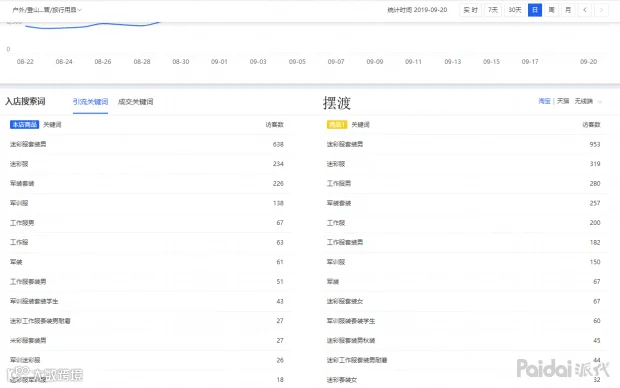Click the chevron next to 无线端
This screenshot has width=620, height=388.
click(600, 102)
